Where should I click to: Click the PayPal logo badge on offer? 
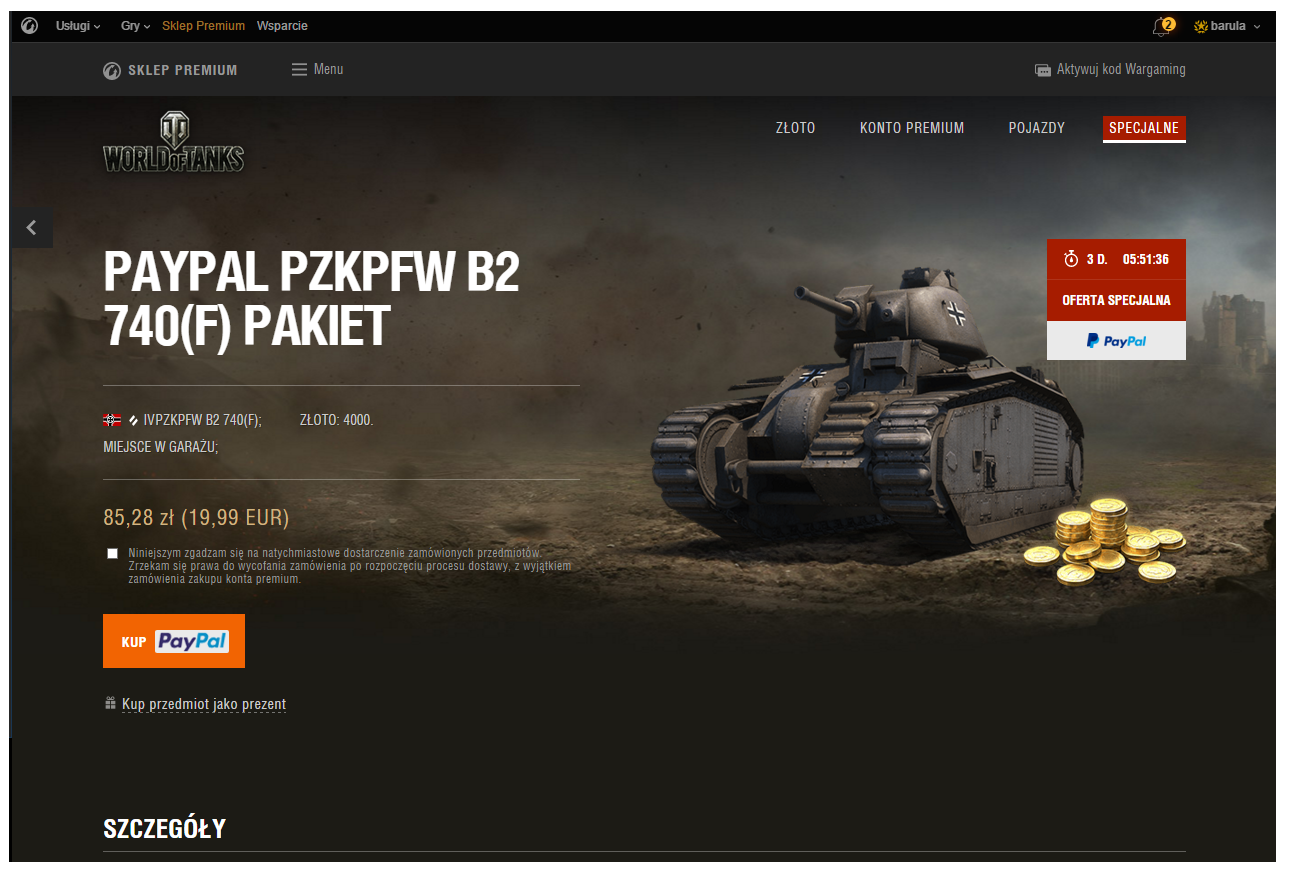point(1116,341)
